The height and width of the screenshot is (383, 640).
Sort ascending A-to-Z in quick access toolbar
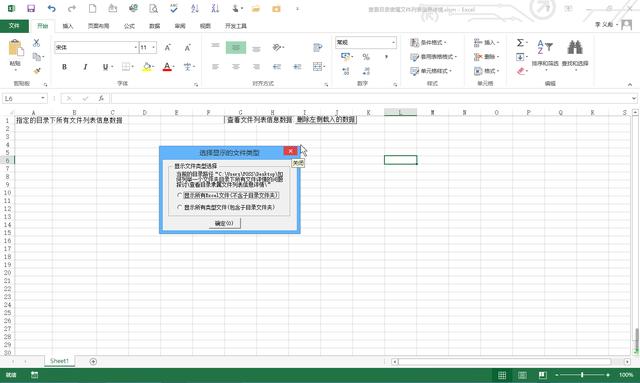pos(195,9)
